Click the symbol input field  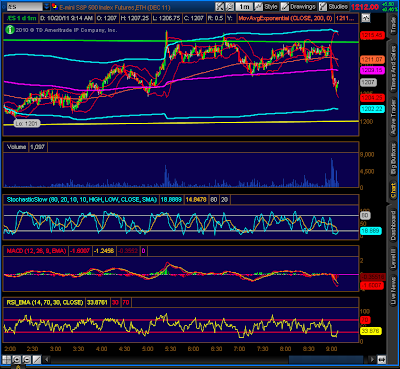(25, 6)
